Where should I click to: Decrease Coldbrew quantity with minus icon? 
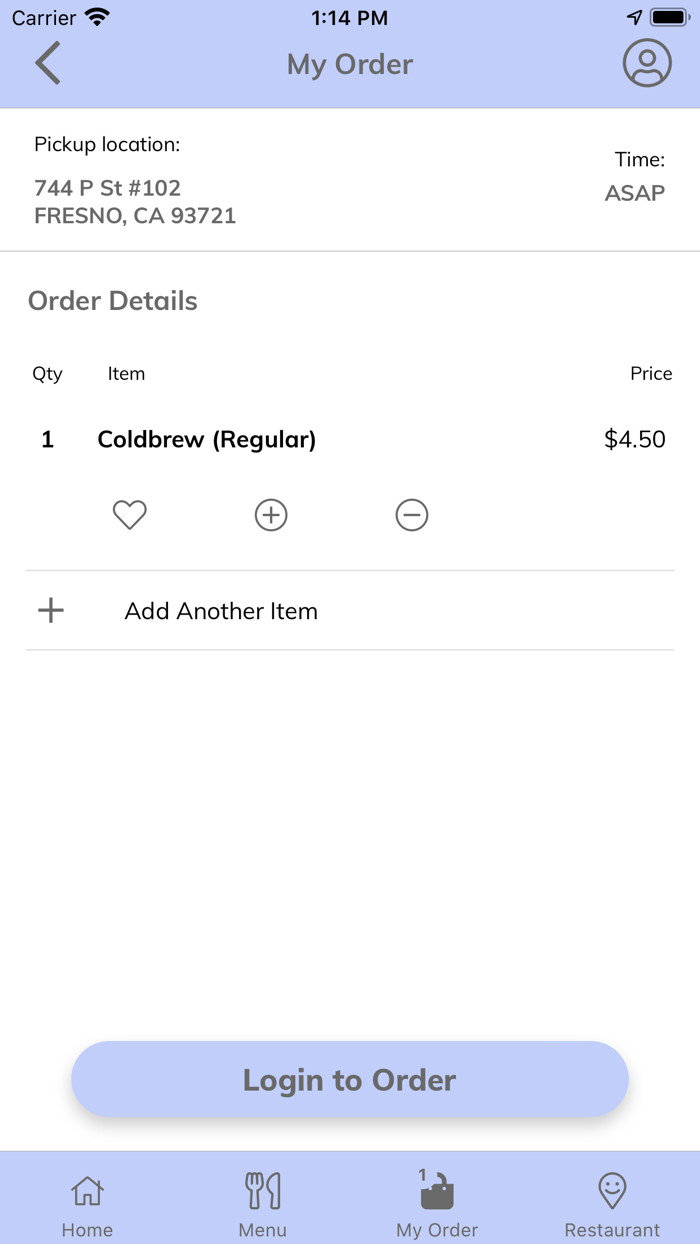[x=412, y=515]
